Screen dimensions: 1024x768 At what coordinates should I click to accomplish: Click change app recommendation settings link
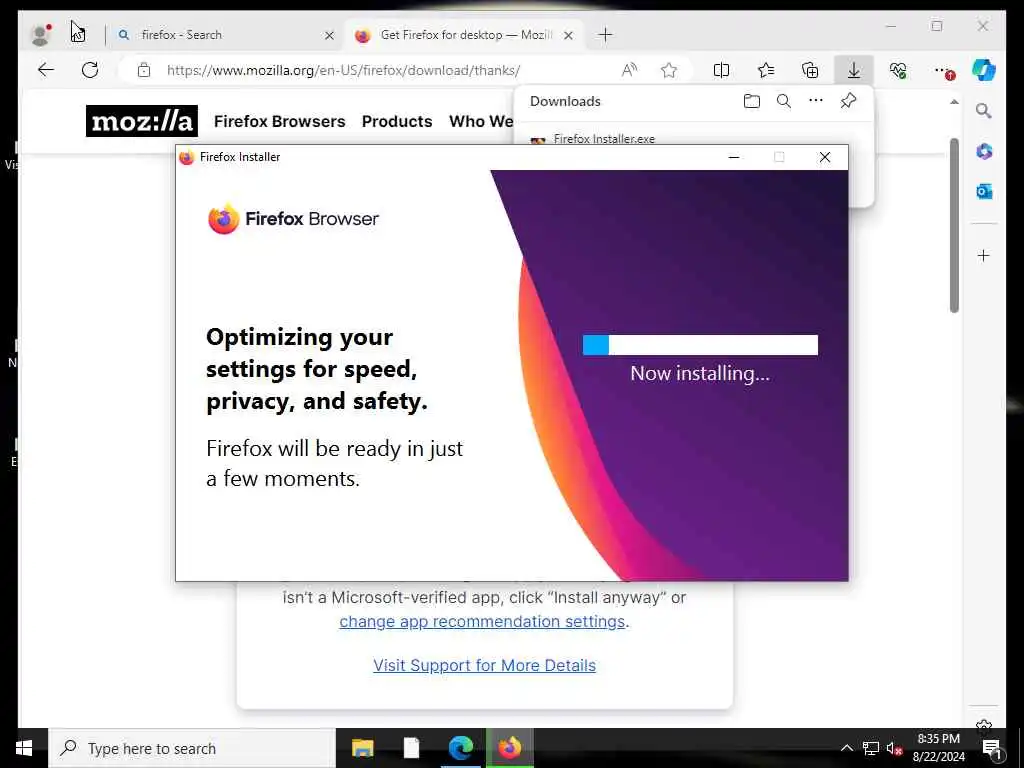tap(482, 621)
